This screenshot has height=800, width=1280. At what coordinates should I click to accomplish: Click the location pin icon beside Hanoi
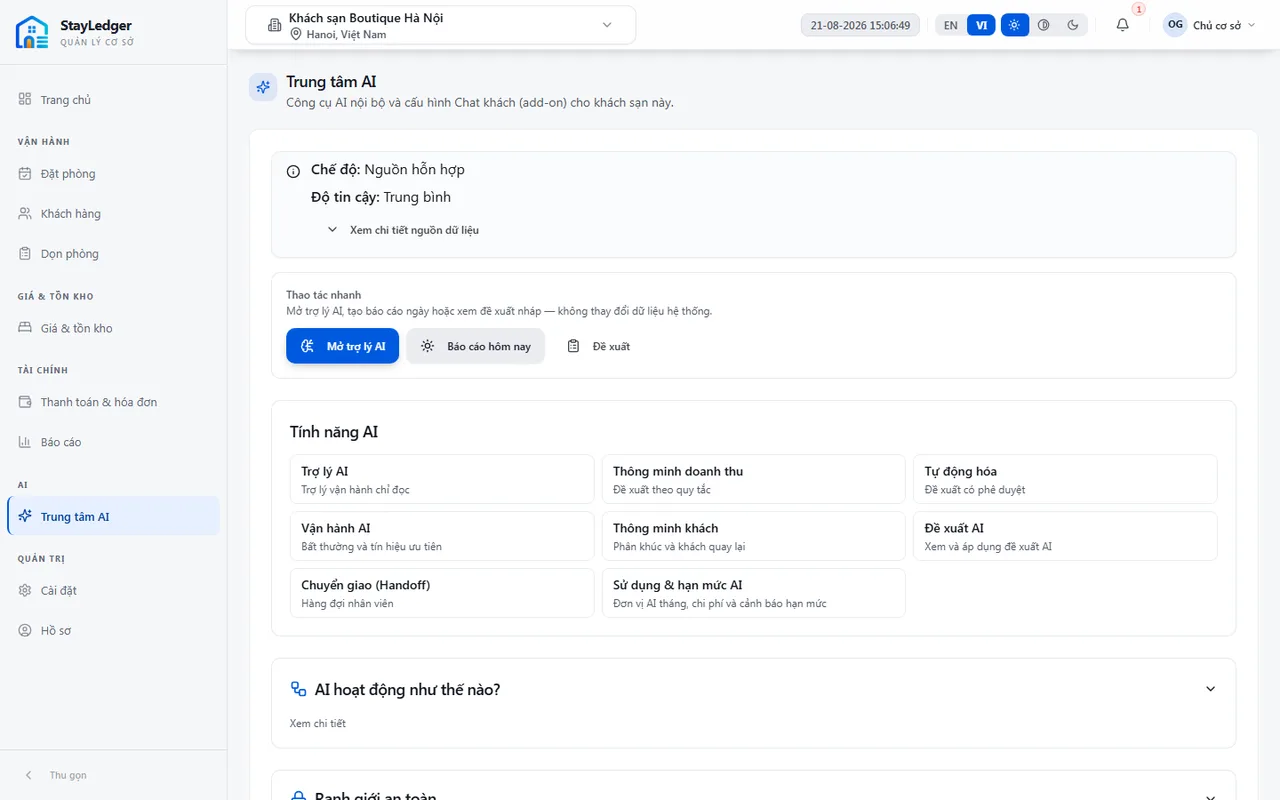click(x=296, y=34)
